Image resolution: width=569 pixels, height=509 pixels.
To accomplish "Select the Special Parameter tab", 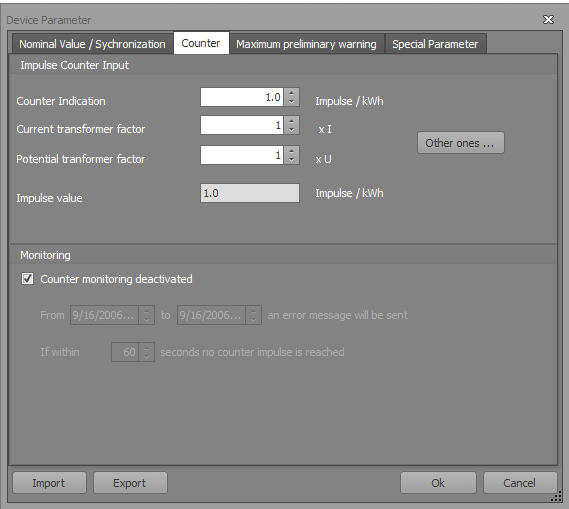I will [x=435, y=44].
